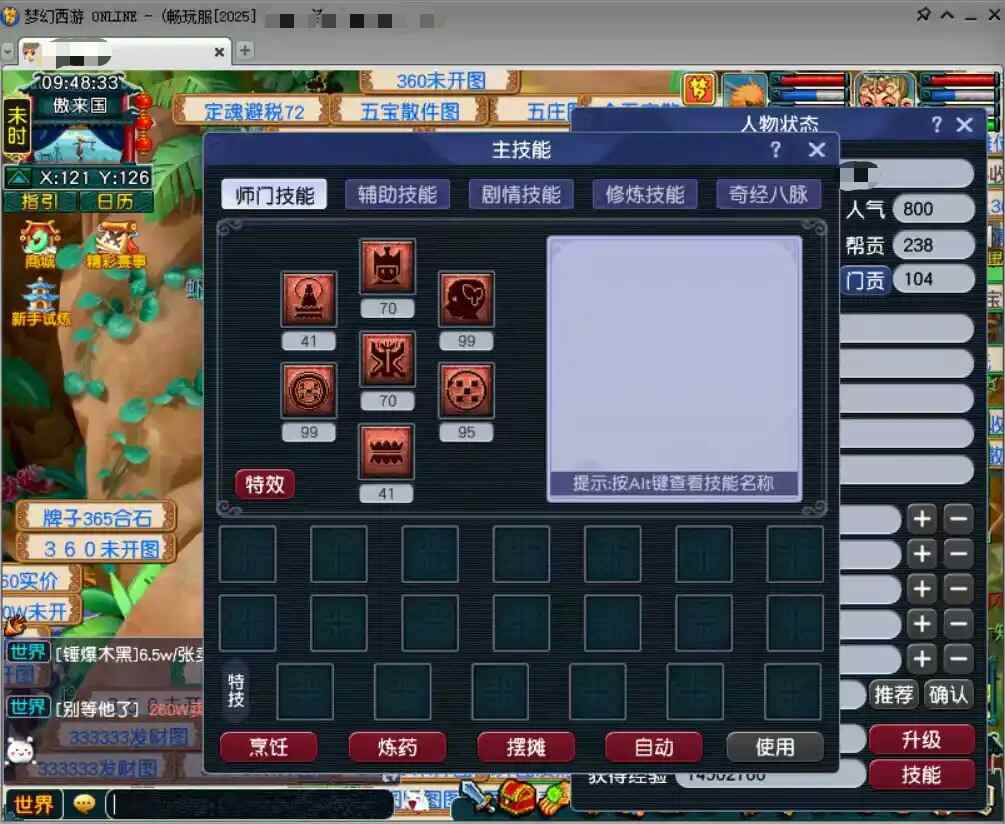Click the 帮贡 value 238 field
This screenshot has height=824, width=1005.
pyautogui.click(x=933, y=245)
